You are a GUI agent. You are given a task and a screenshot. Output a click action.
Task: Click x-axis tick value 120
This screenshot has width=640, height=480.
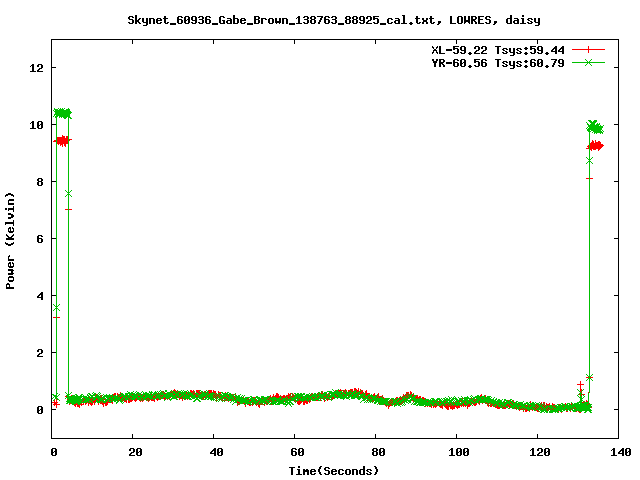pyautogui.click(x=540, y=452)
